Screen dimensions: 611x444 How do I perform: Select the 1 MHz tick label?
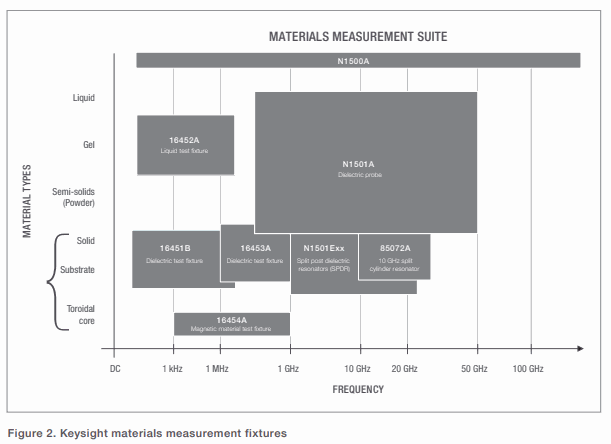pyautogui.click(x=218, y=369)
